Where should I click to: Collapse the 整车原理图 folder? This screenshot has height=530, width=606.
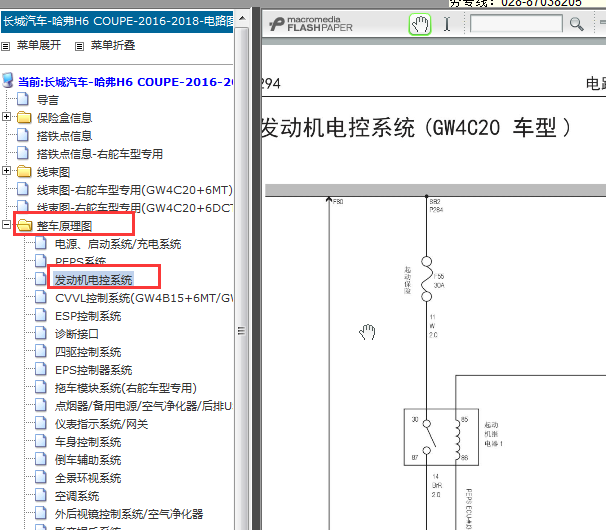point(6,225)
